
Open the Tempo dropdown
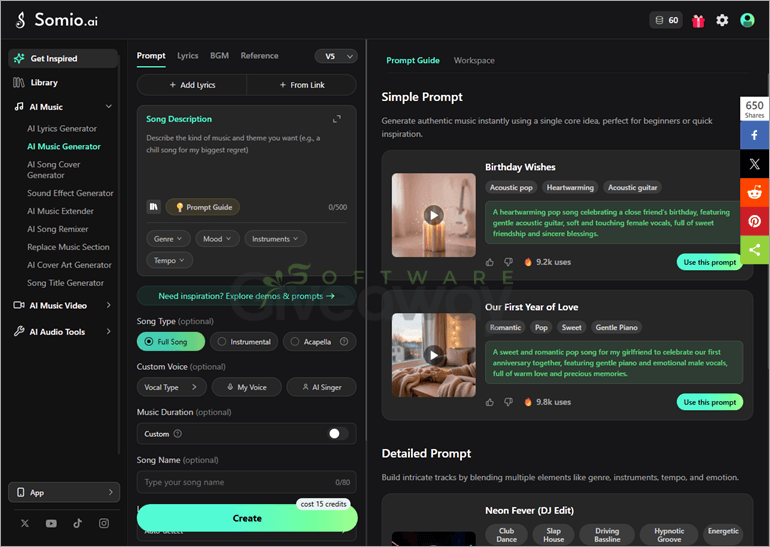[169, 260]
